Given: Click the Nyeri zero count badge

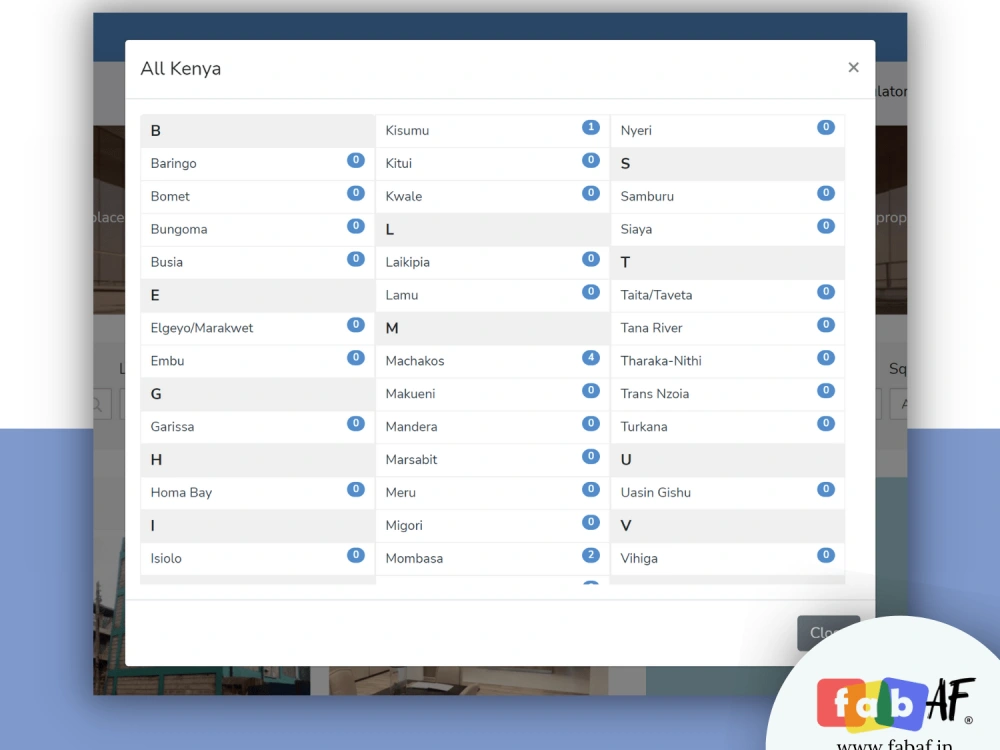Looking at the screenshot, I should (x=826, y=127).
